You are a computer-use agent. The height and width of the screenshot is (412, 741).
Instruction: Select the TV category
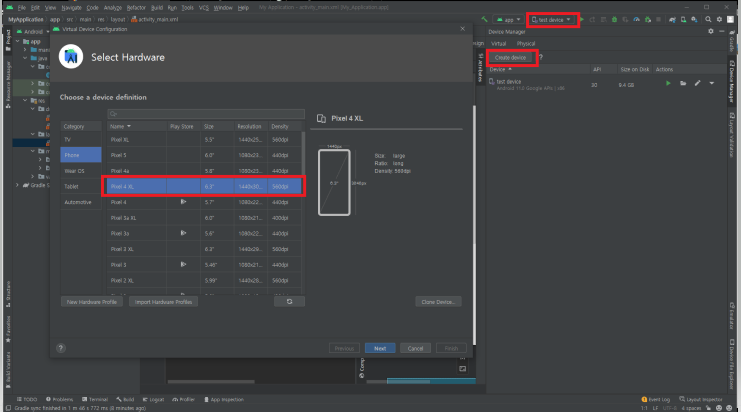(x=81, y=139)
